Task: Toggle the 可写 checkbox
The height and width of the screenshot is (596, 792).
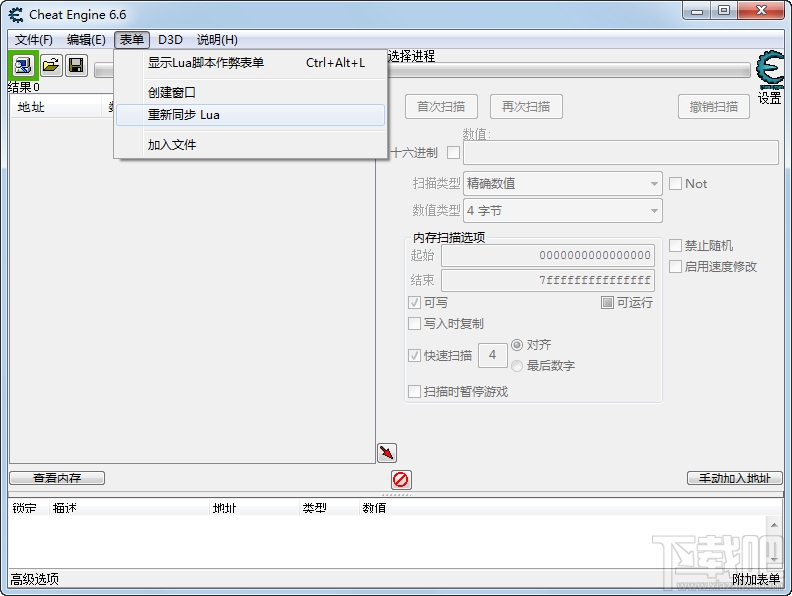Action: 414,303
